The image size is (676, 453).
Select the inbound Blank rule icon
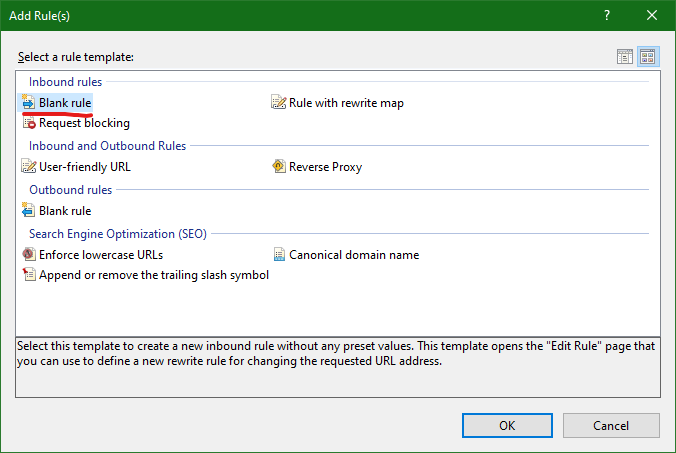[28, 103]
